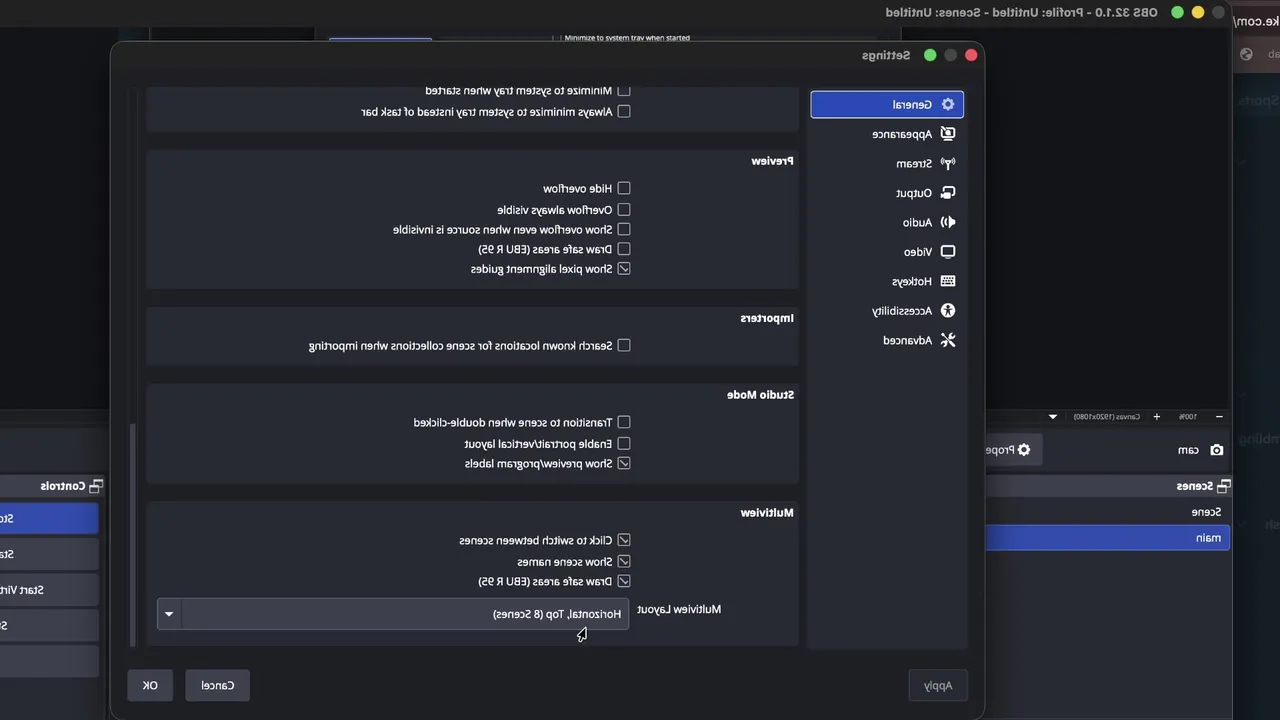Click the Settings pane vertical scrollbar
The width and height of the screenshot is (1280, 720).
[x=134, y=534]
